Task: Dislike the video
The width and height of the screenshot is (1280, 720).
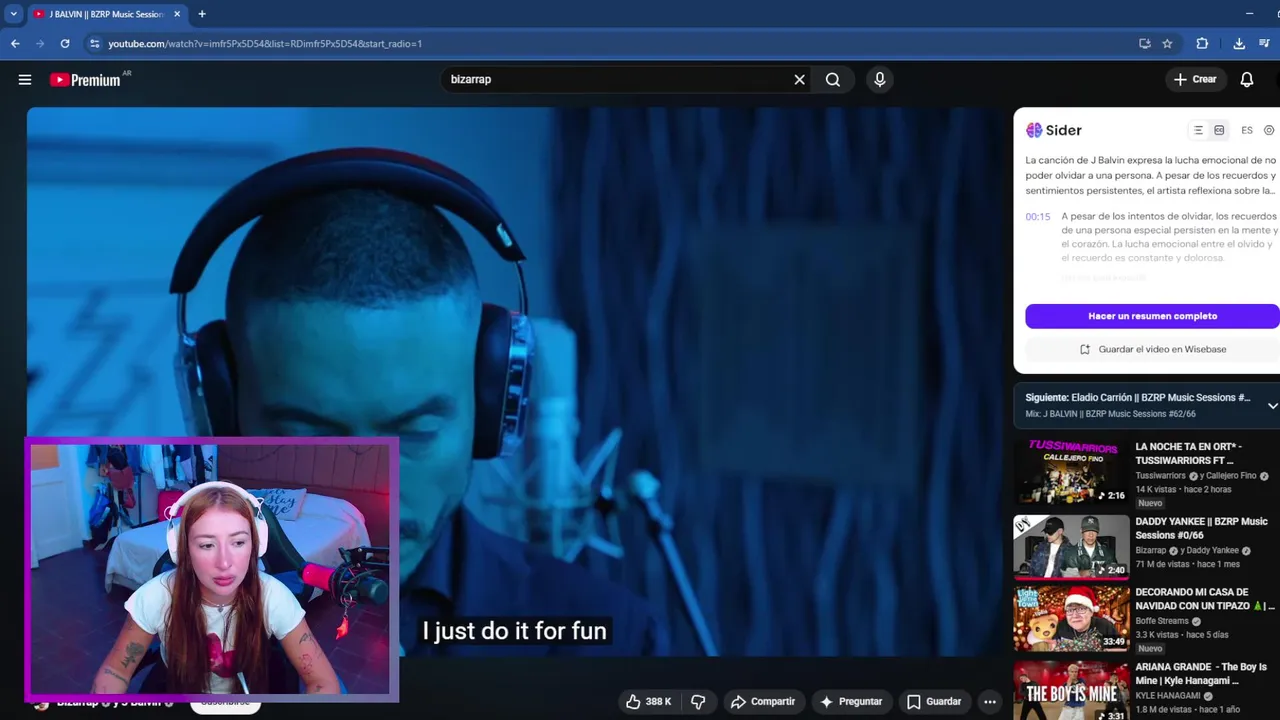Action: (699, 702)
